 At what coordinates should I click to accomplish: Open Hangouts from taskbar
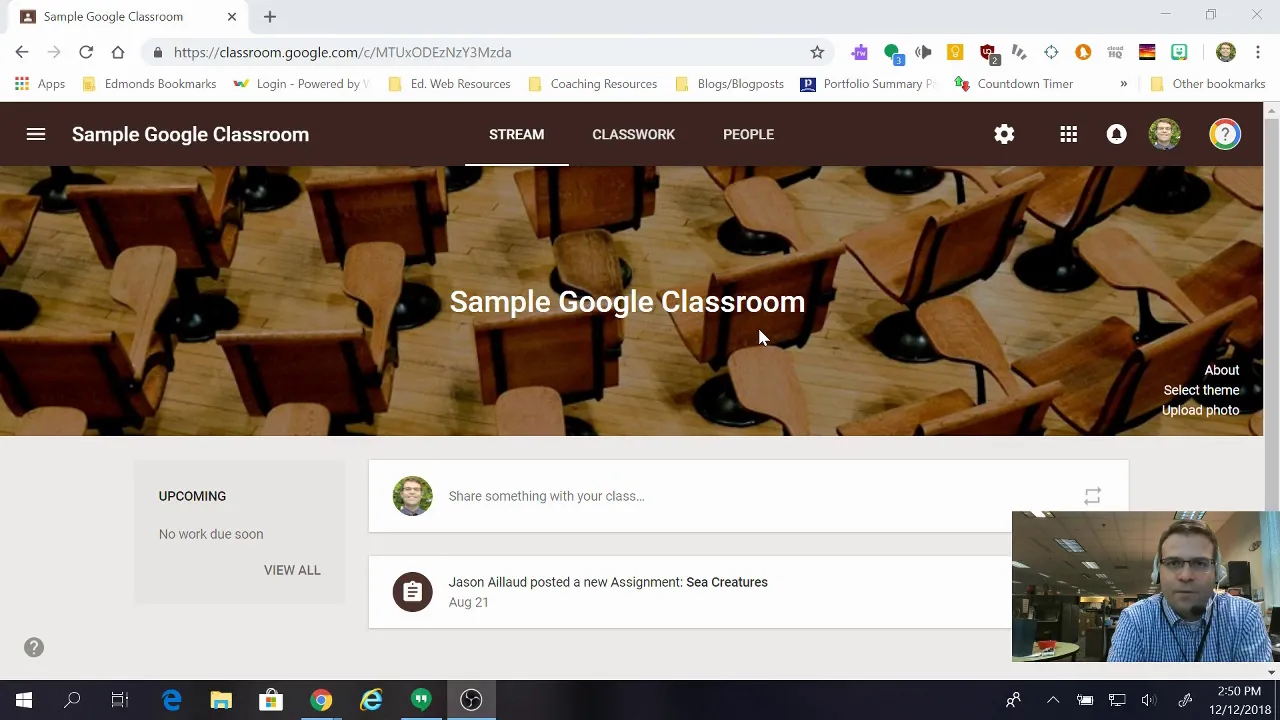[421, 700]
